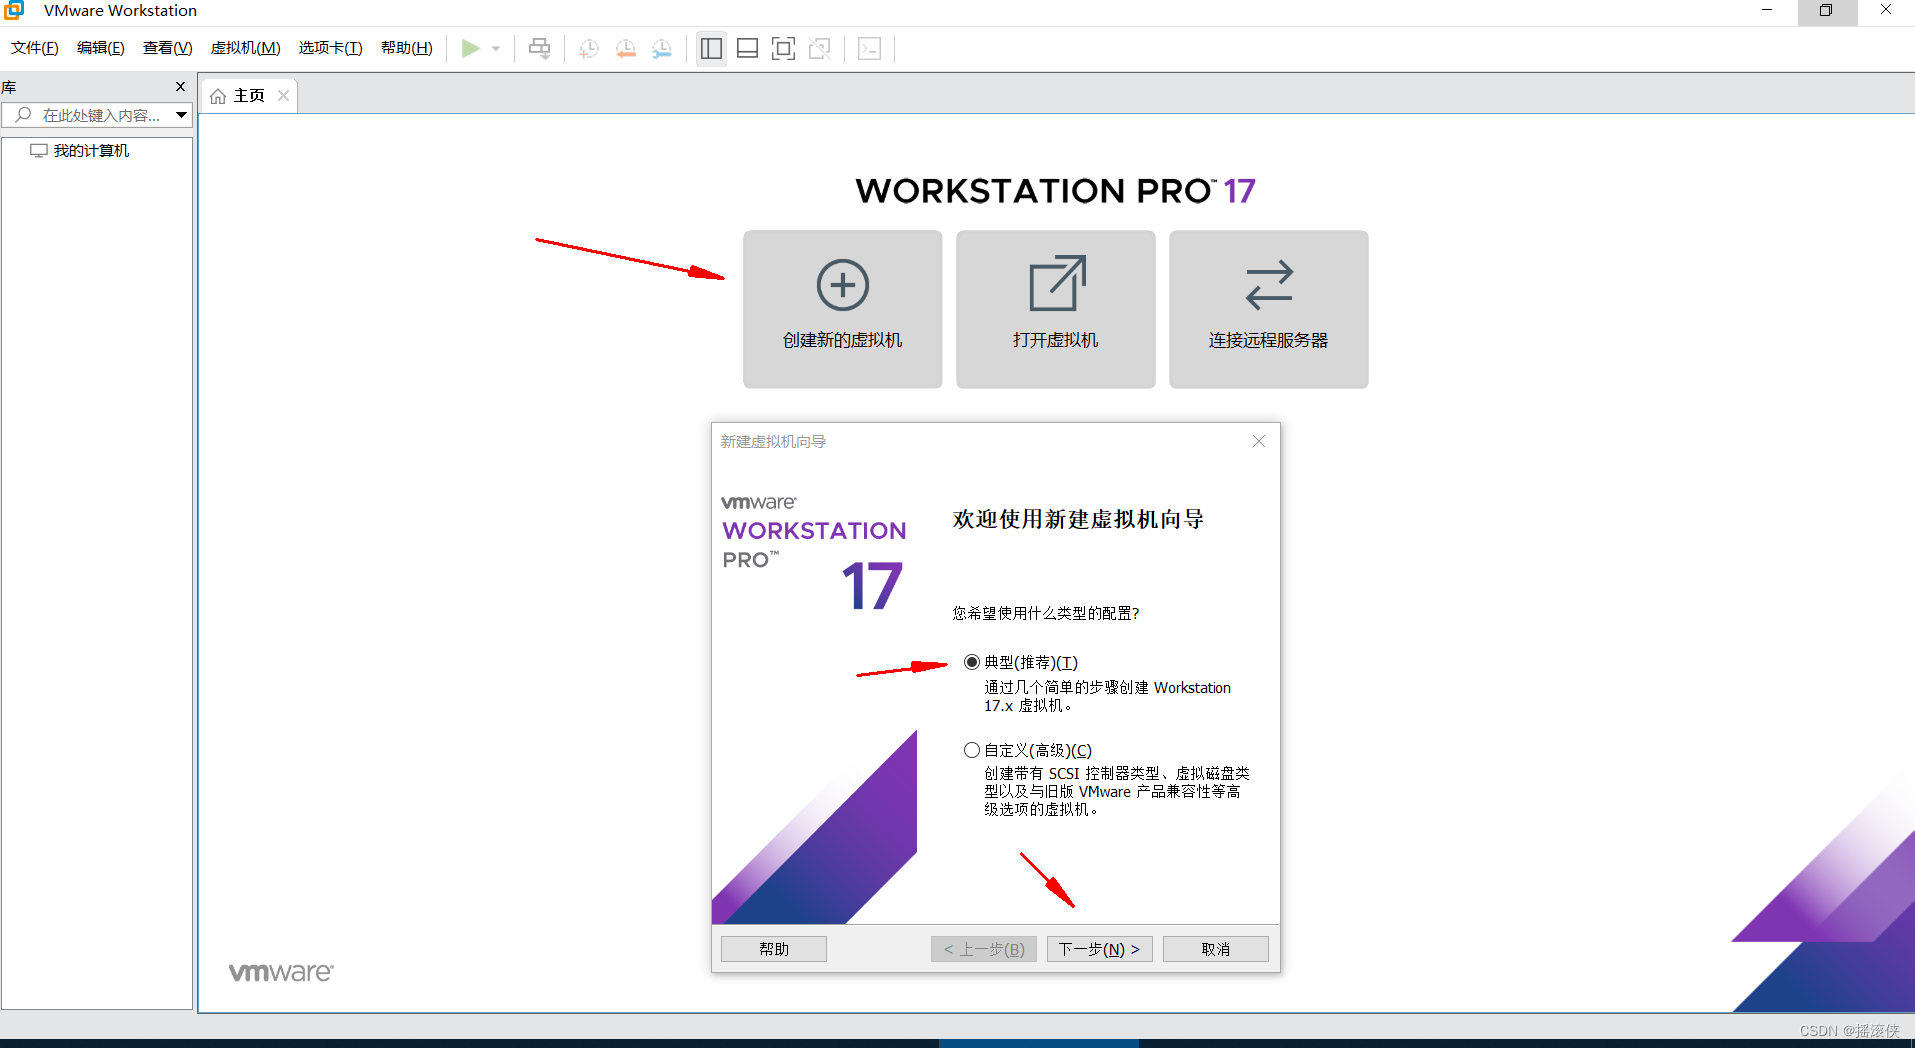Click the plus icon to create new VM

[x=842, y=285]
